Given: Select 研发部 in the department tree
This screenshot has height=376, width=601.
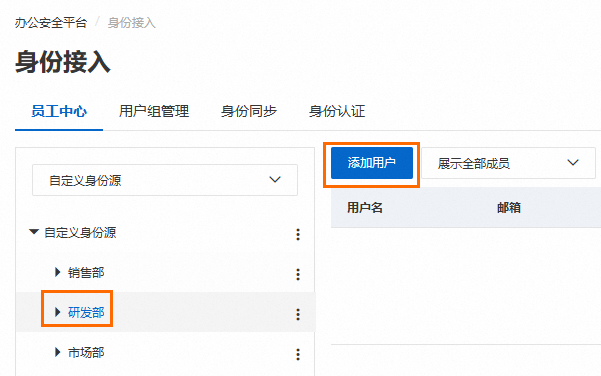Looking at the screenshot, I should coord(86,312).
